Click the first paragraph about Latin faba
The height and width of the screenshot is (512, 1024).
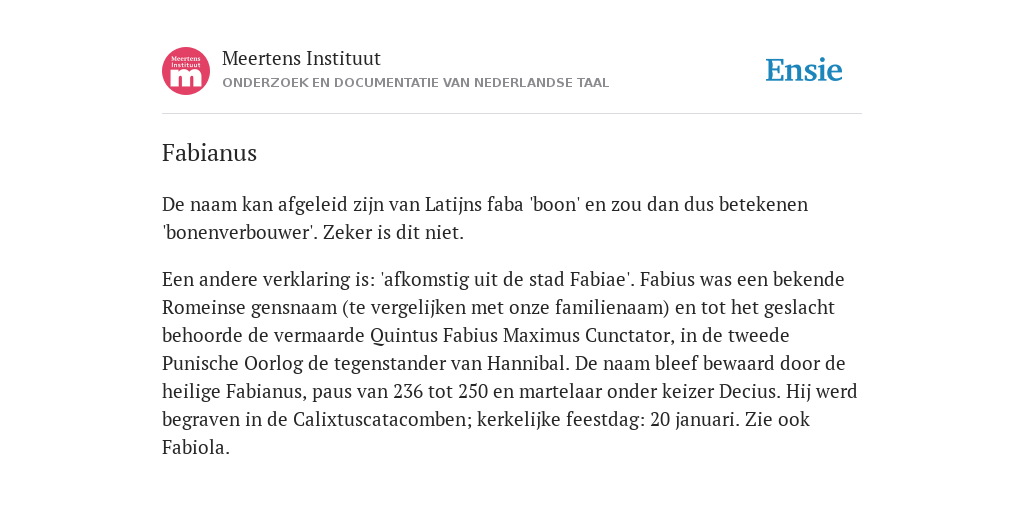[485, 218]
